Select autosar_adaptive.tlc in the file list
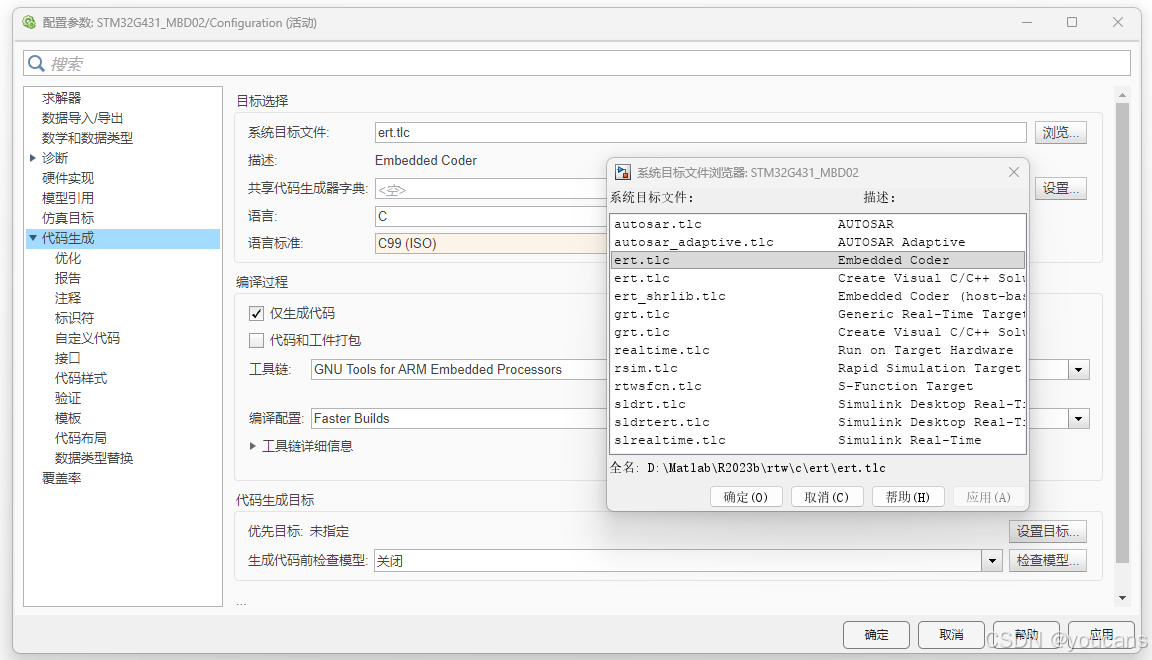This screenshot has height=660, width=1152. coord(818,242)
